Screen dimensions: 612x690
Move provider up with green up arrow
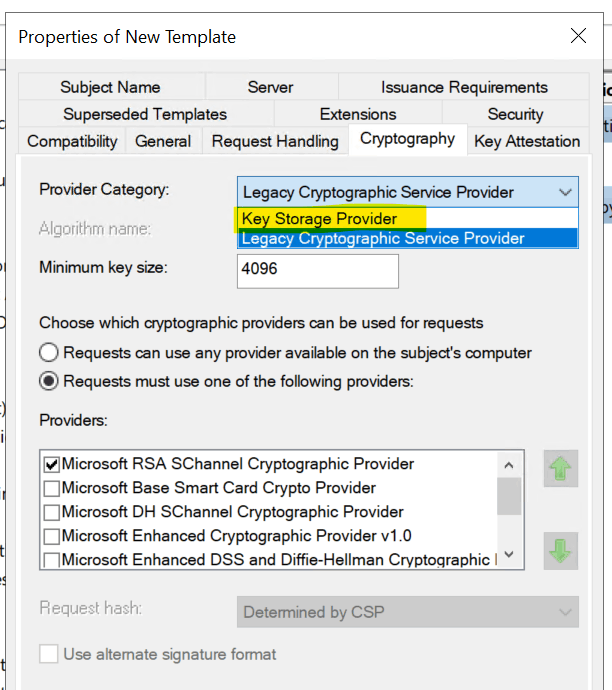coord(561,468)
